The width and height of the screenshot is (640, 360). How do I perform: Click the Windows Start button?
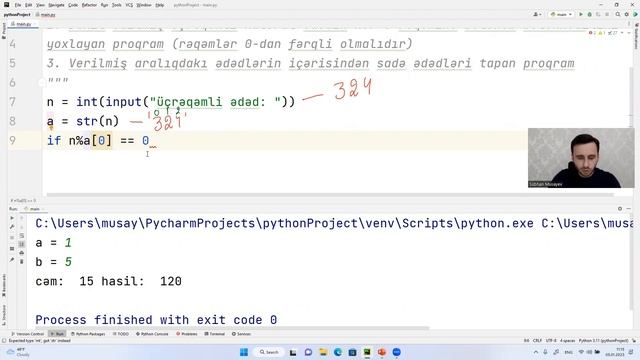click(x=244, y=352)
